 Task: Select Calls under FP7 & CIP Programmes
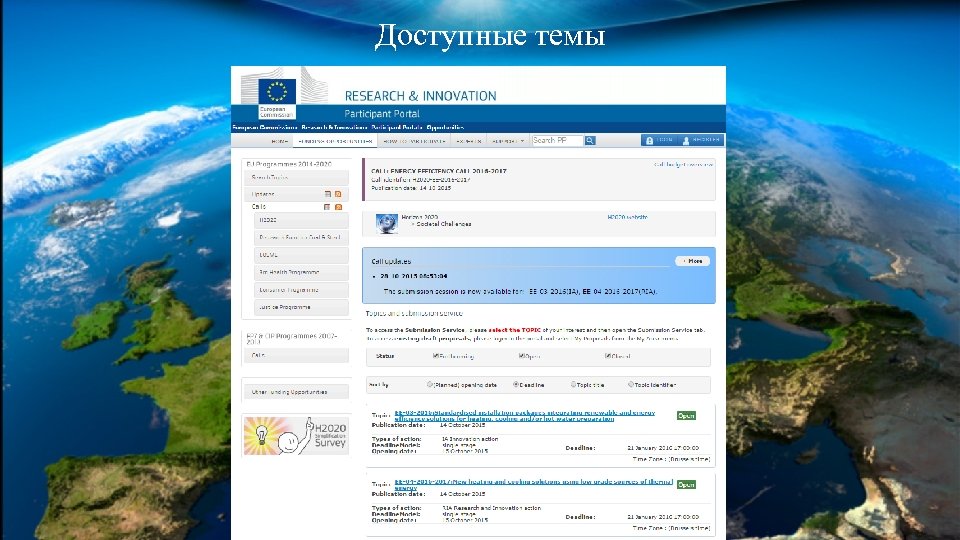297,355
